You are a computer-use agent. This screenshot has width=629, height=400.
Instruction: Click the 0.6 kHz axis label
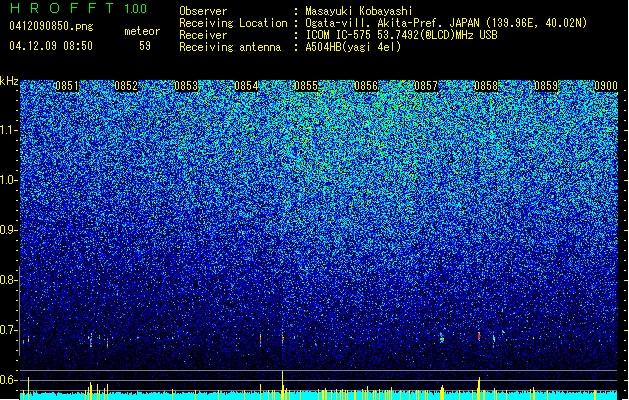pos(9,380)
